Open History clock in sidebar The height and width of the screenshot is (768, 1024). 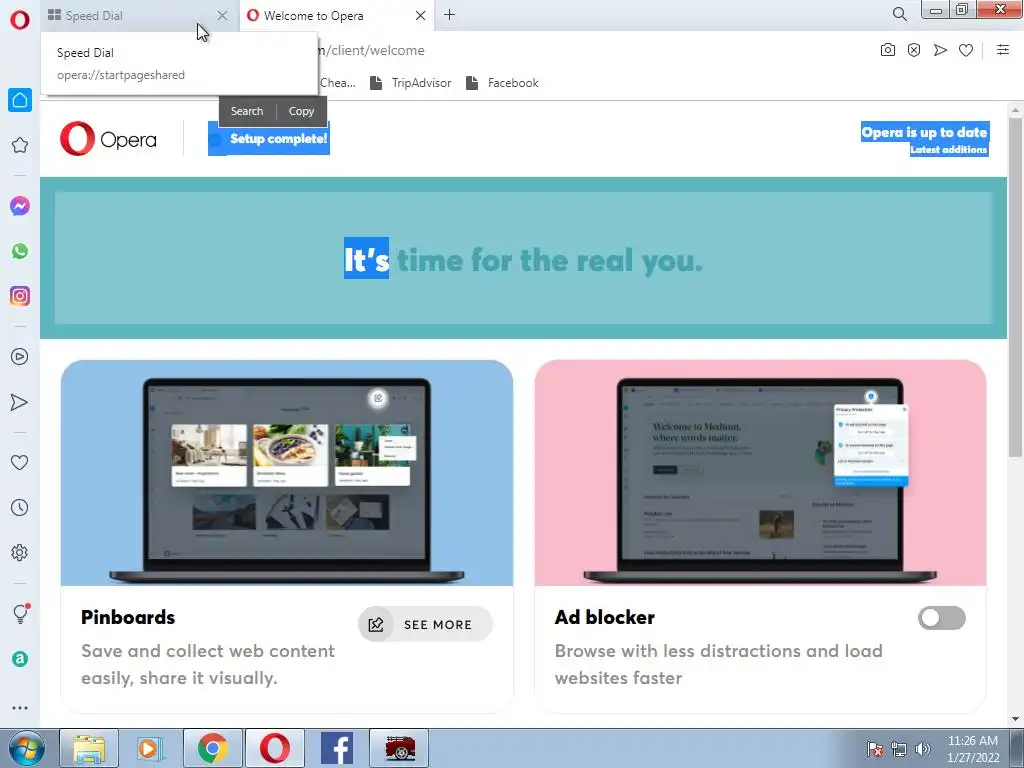tap(20, 507)
